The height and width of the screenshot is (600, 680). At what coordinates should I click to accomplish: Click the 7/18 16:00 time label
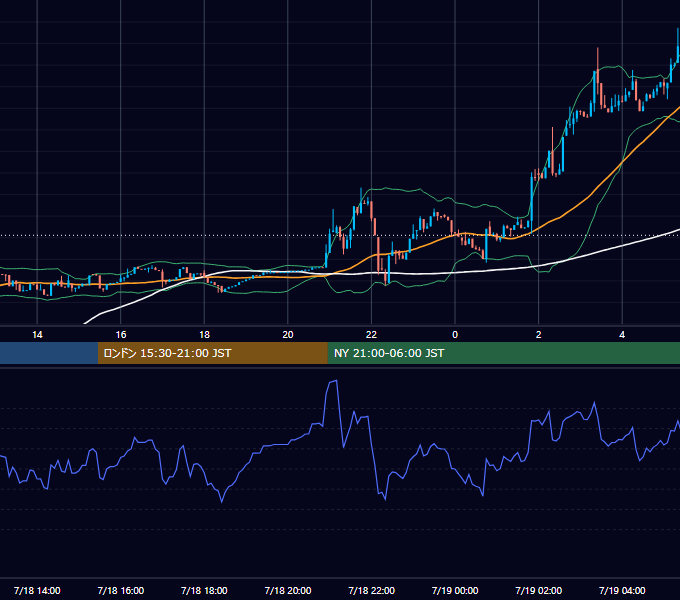click(x=121, y=590)
